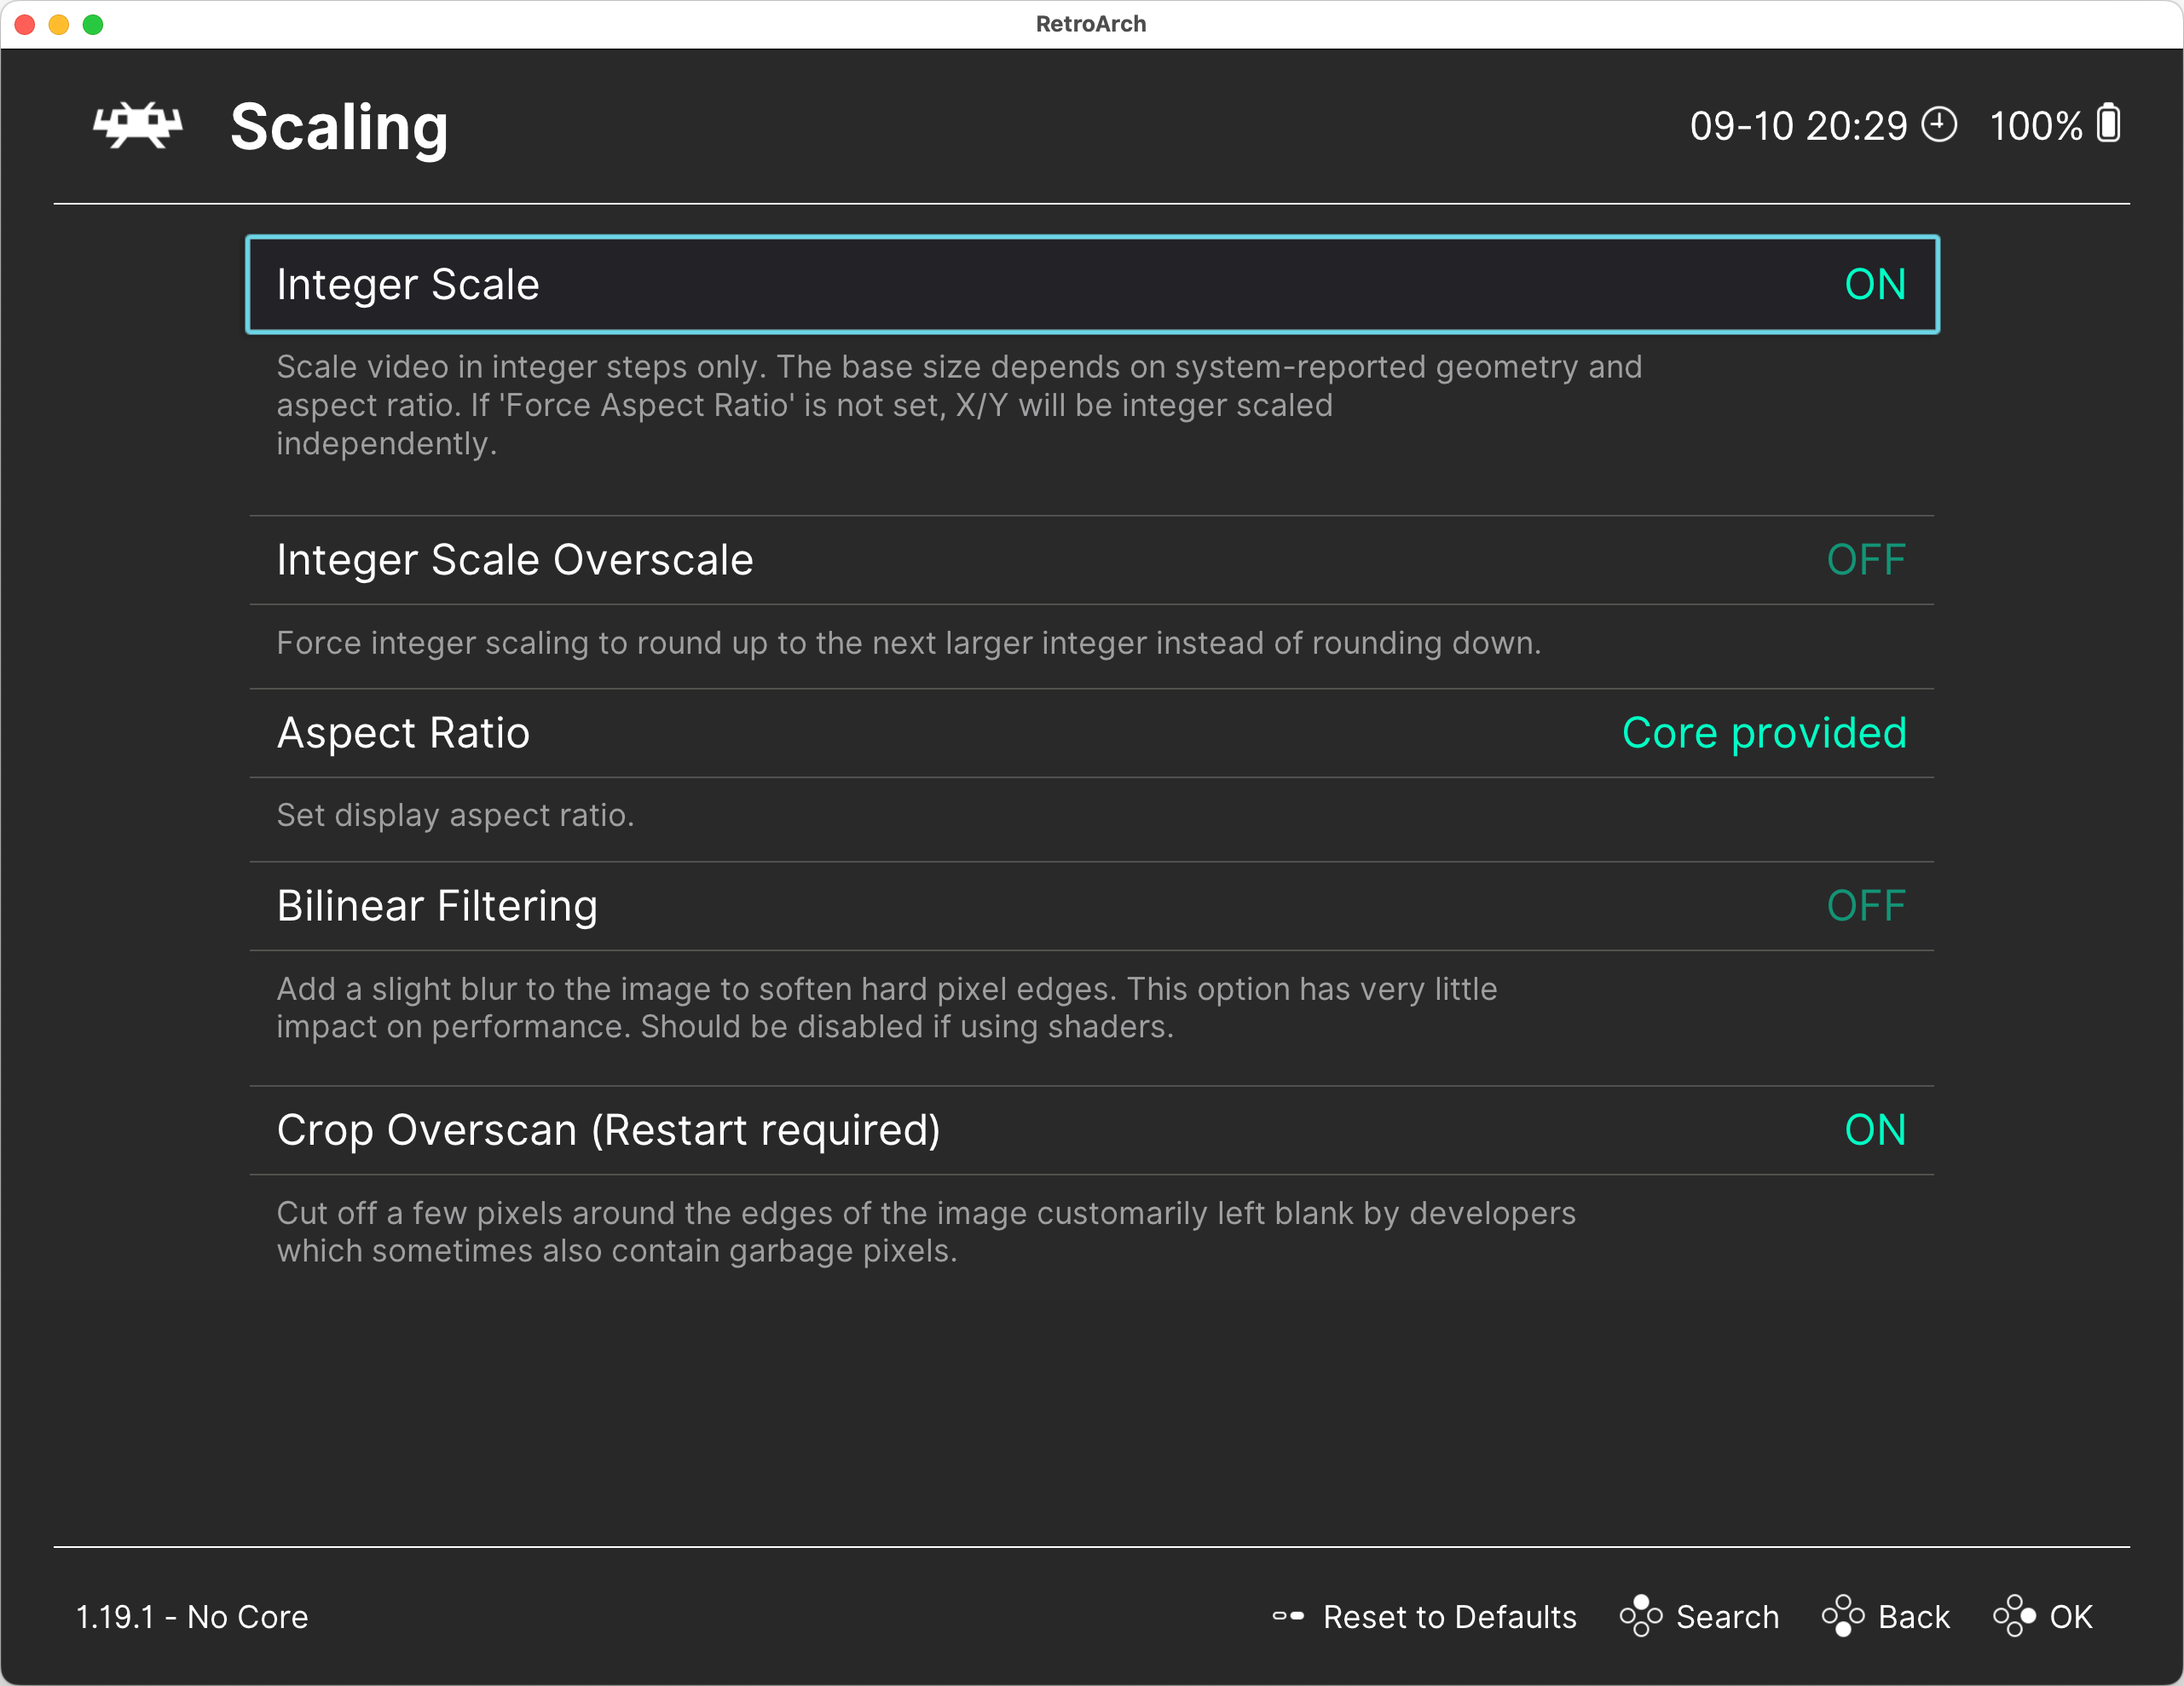Toggle Integer Scale Overscale OFF value
Screen dimensions: 2184x1686
click(x=1866, y=560)
